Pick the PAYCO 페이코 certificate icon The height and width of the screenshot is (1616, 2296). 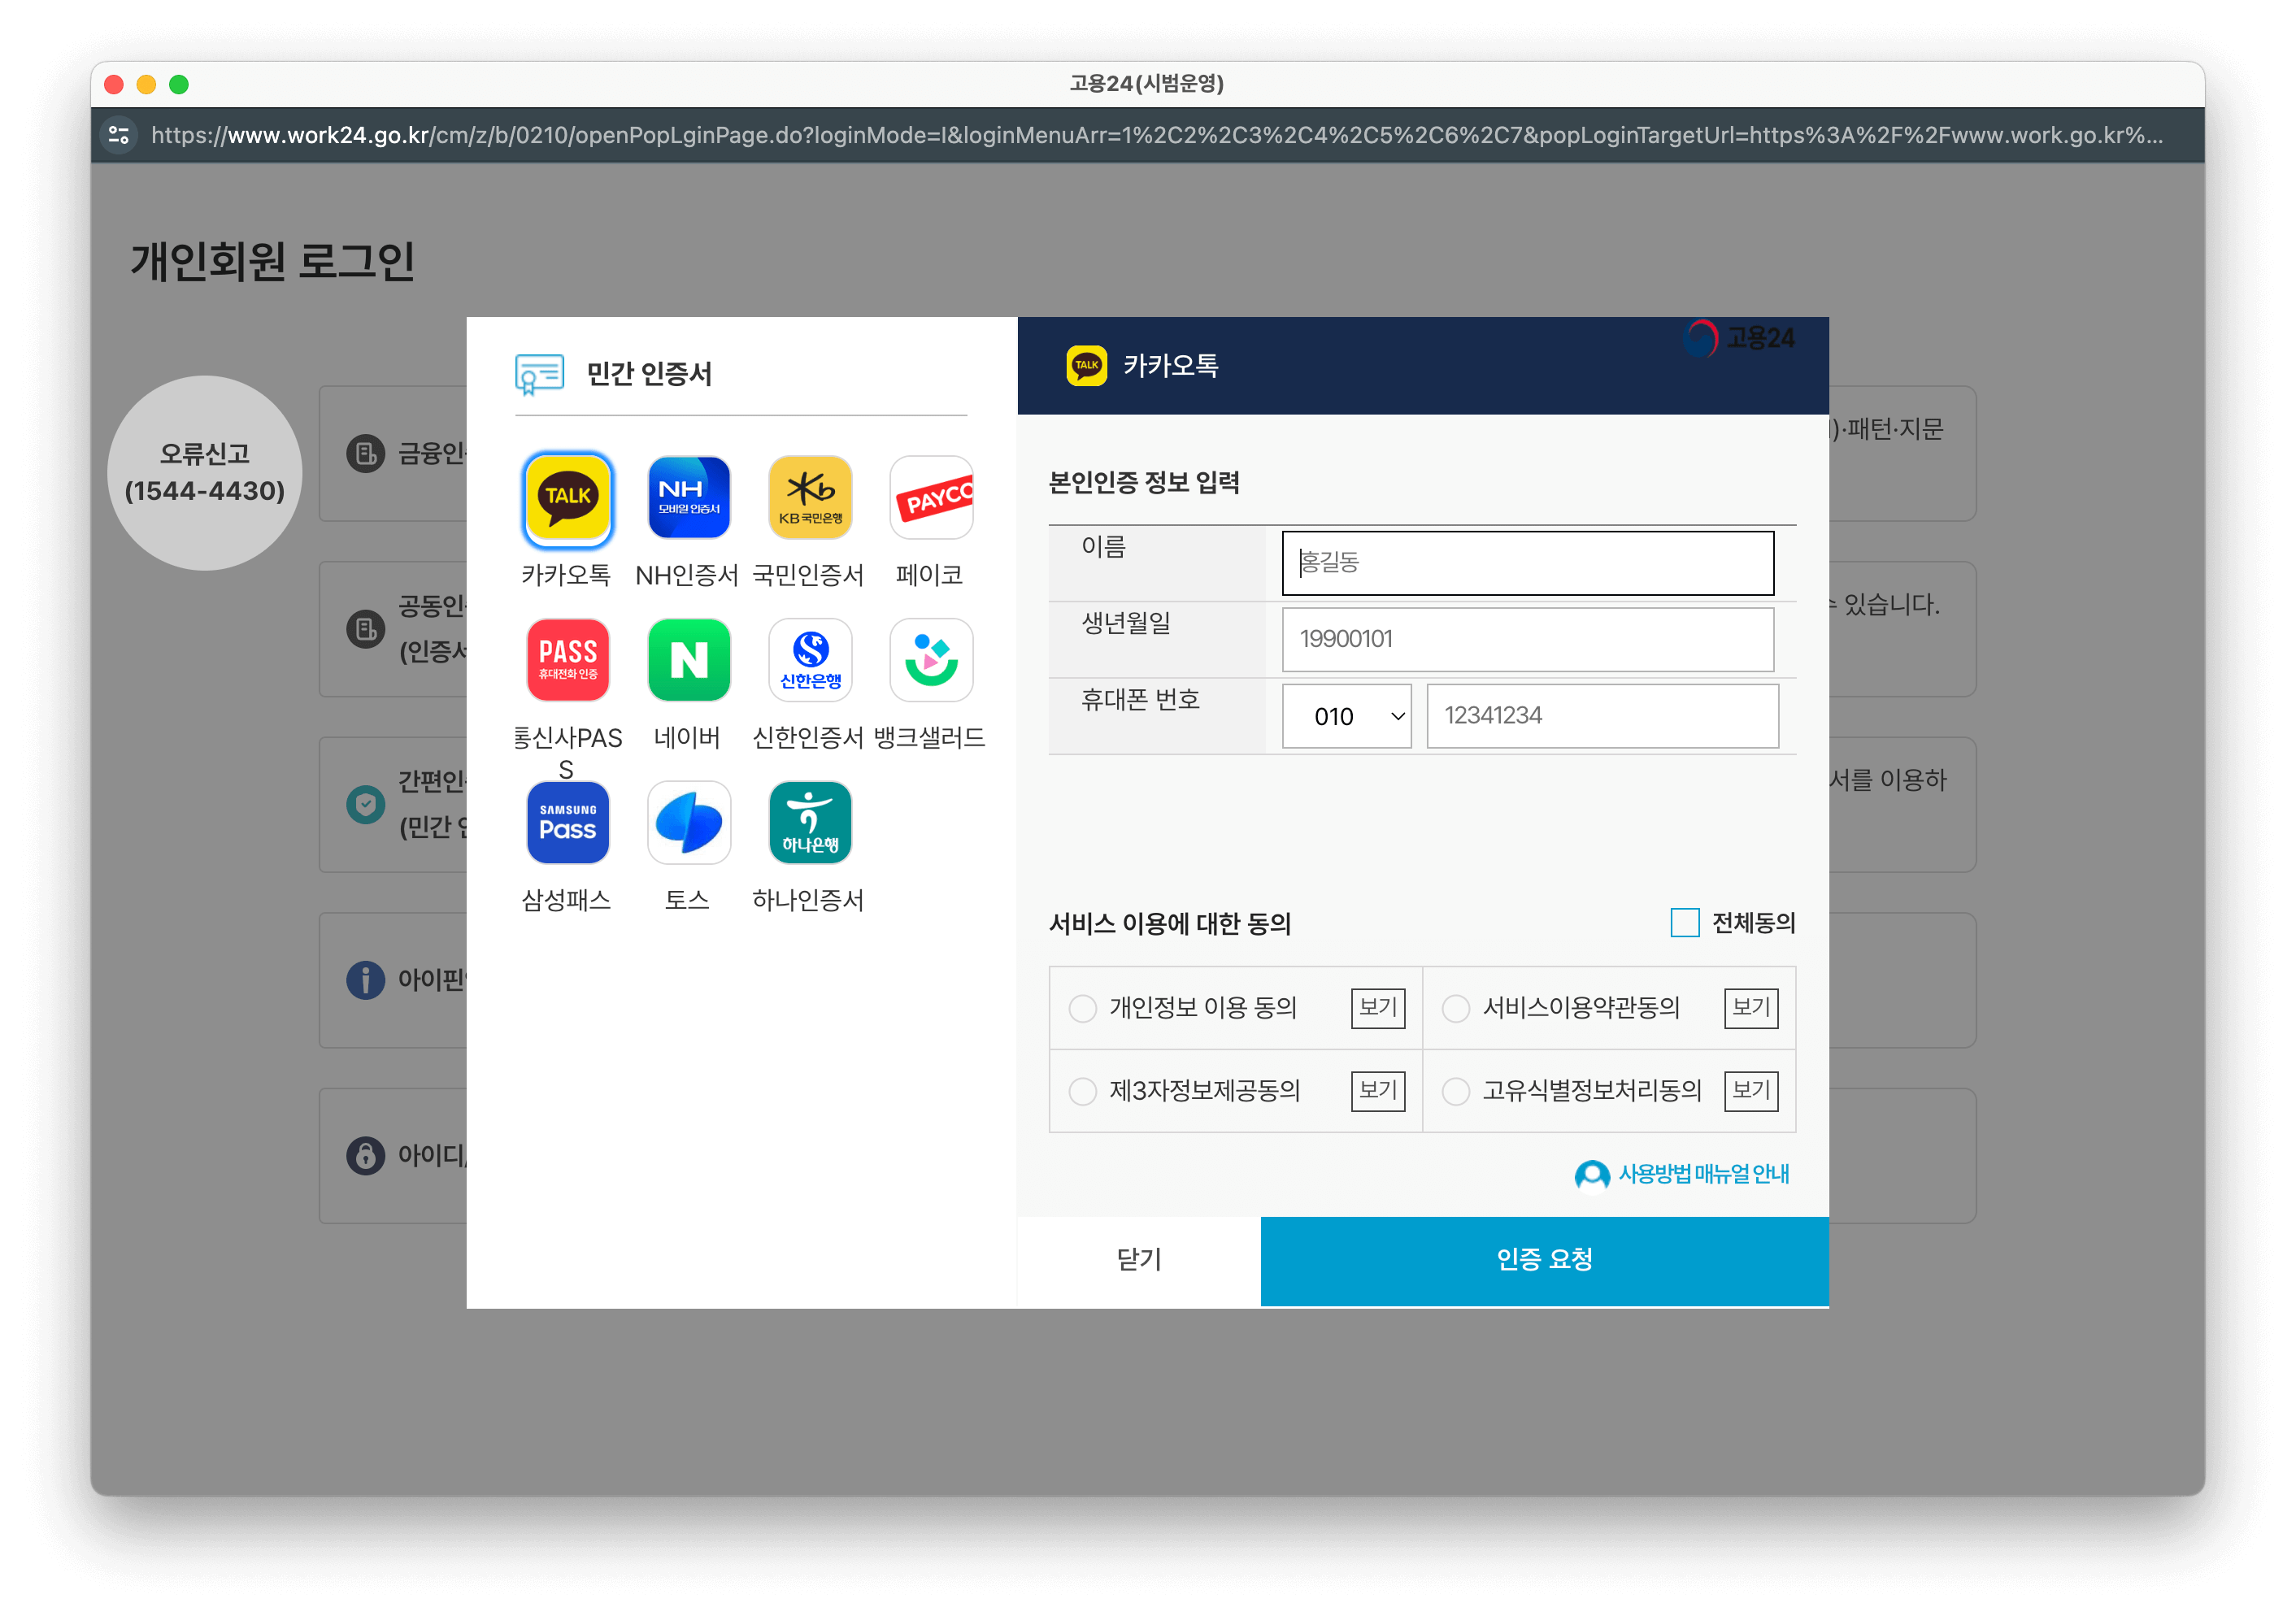pos(930,498)
